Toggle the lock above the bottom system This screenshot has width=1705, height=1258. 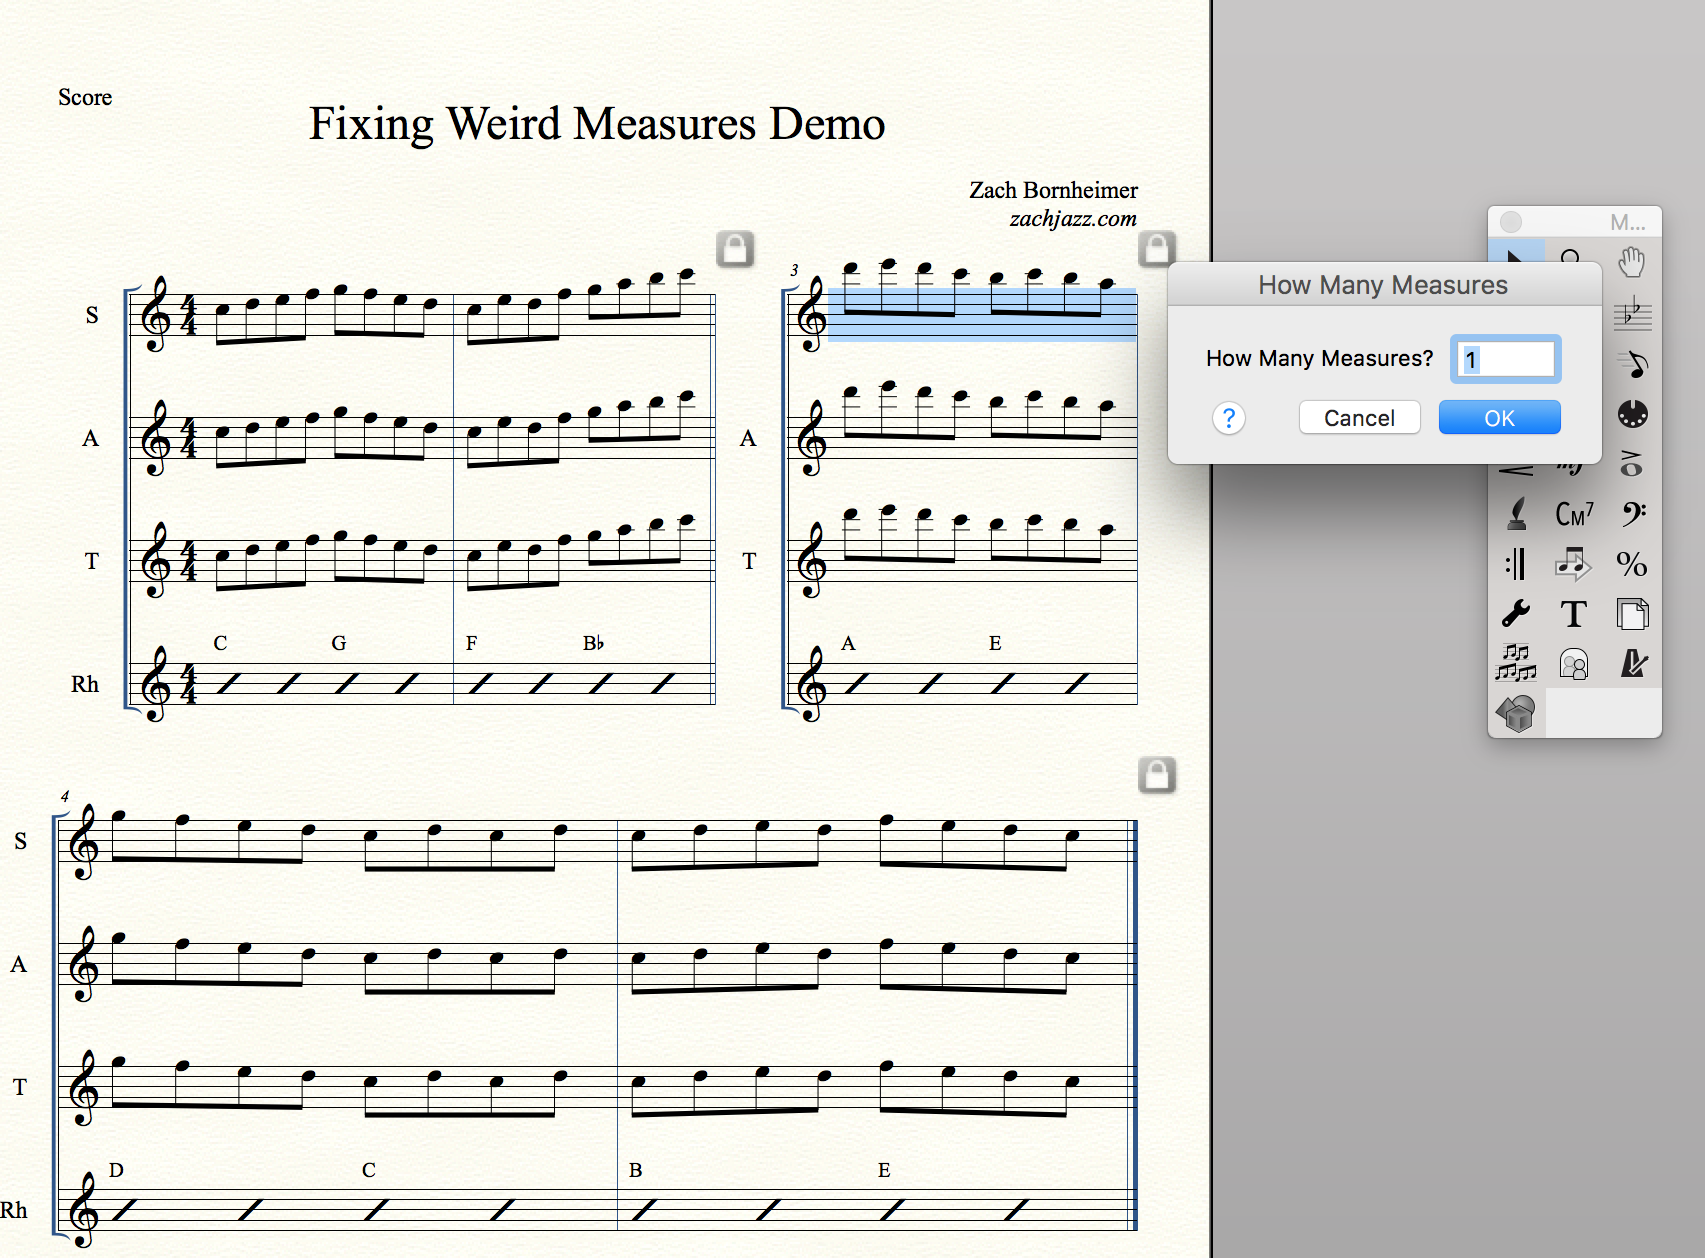point(1157,775)
